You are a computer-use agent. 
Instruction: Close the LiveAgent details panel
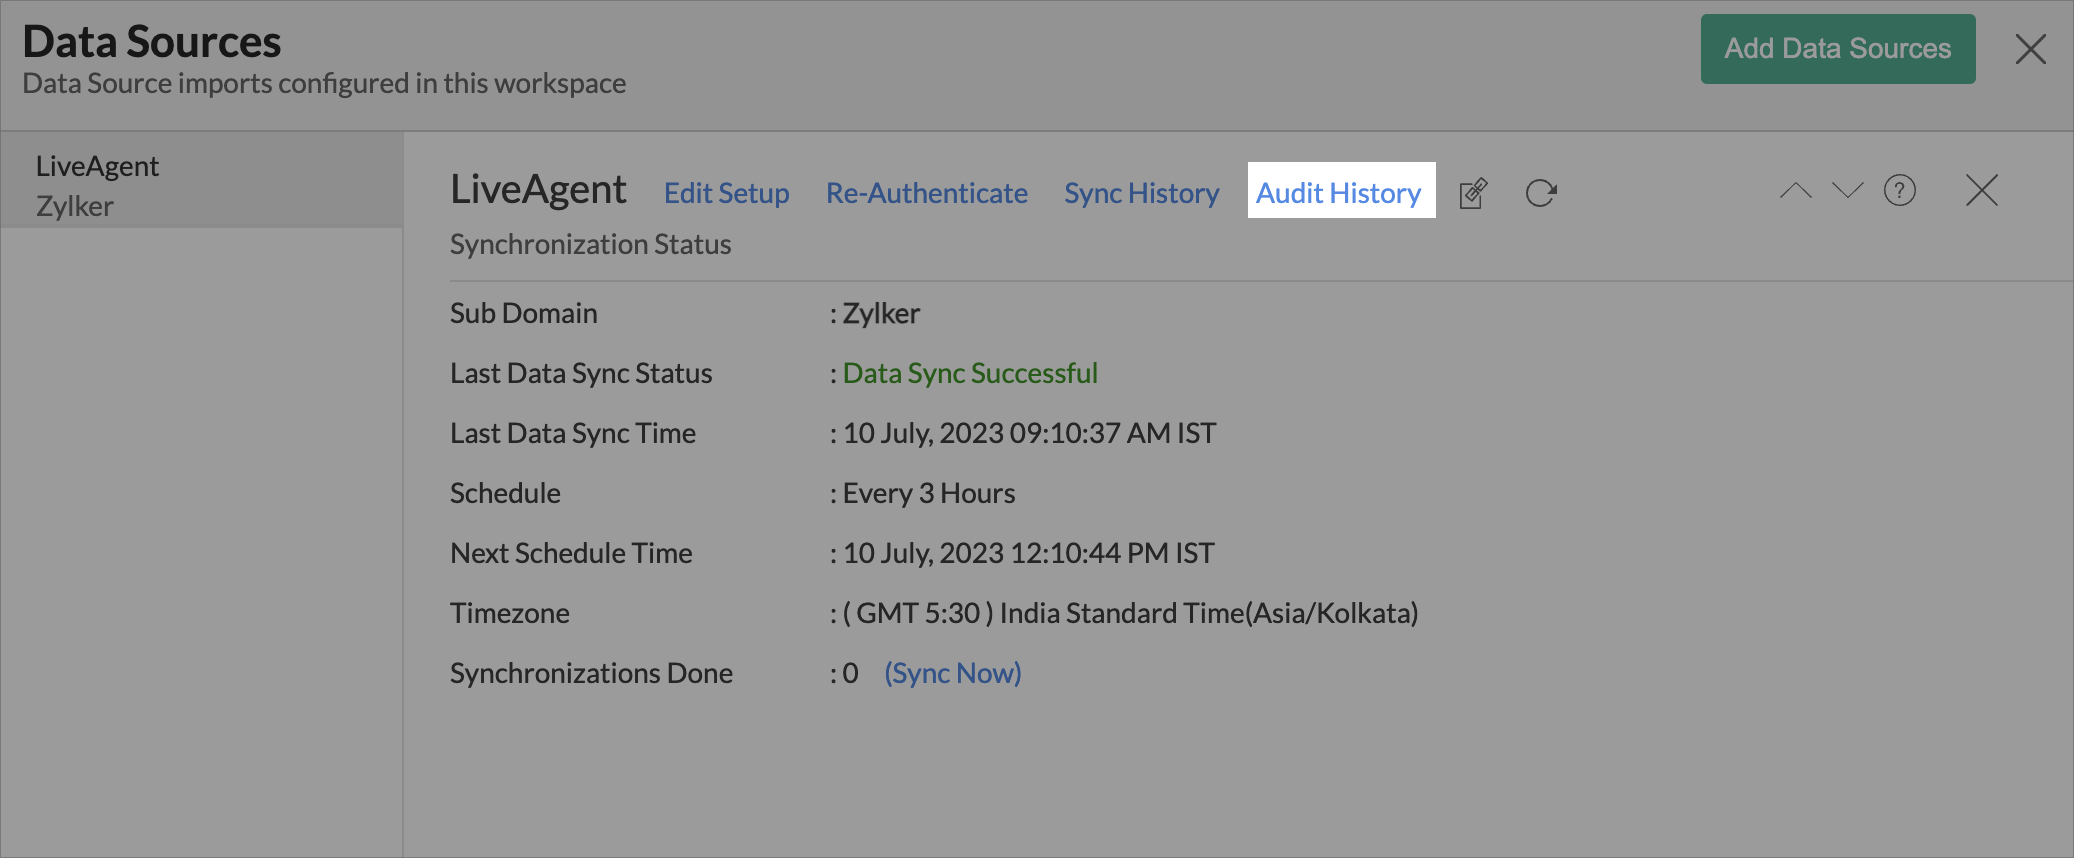pyautogui.click(x=1981, y=190)
